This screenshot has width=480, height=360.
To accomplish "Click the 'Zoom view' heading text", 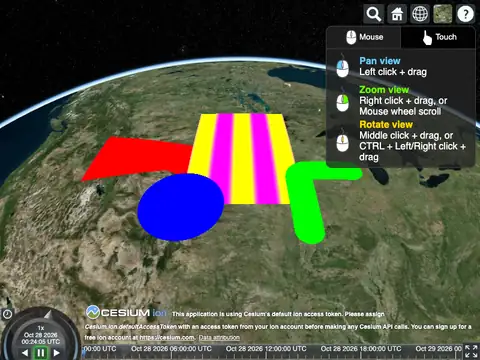I will [384, 90].
